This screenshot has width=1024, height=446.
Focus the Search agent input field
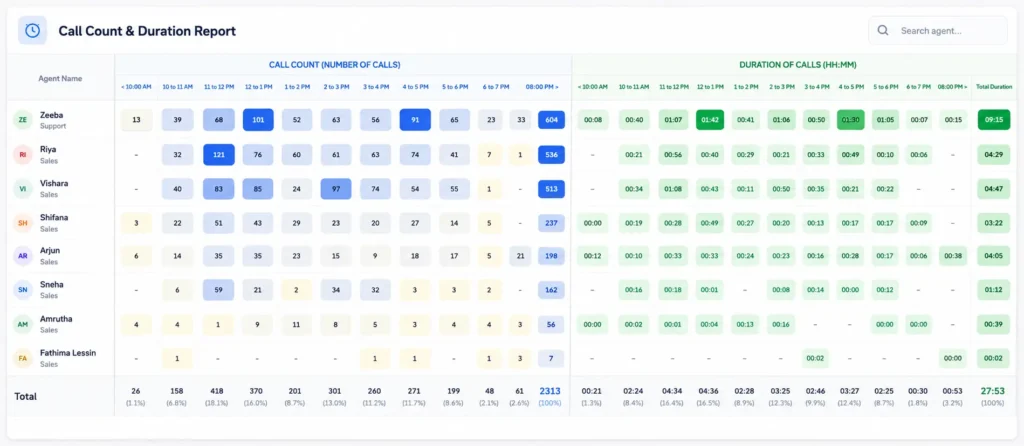click(938, 30)
